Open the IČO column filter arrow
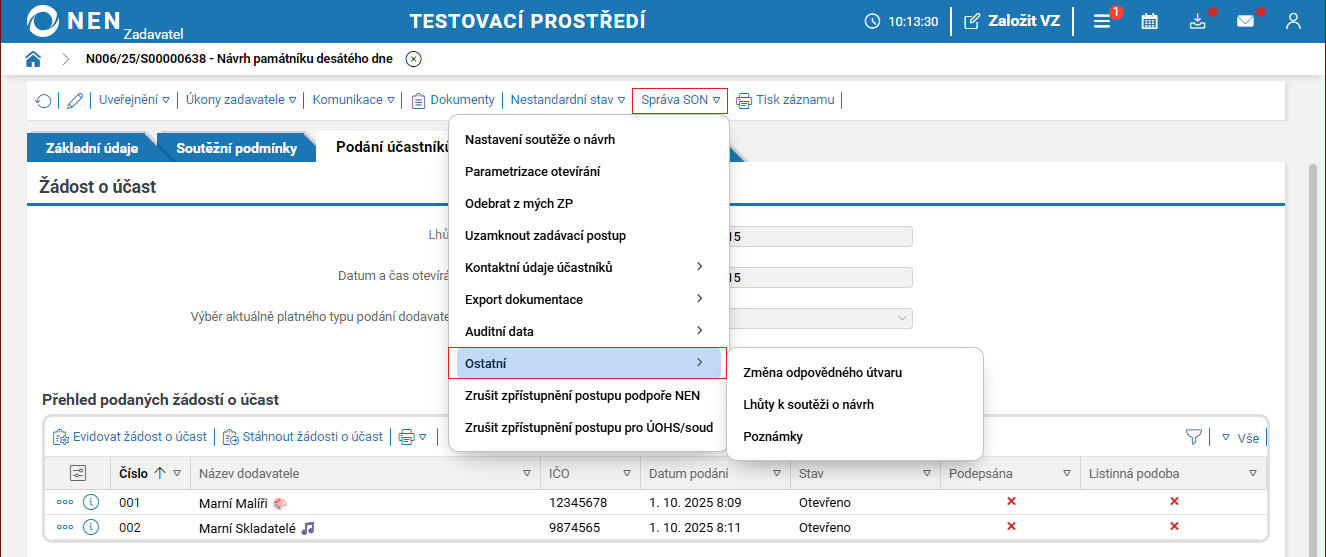1326x557 pixels. 627,473
